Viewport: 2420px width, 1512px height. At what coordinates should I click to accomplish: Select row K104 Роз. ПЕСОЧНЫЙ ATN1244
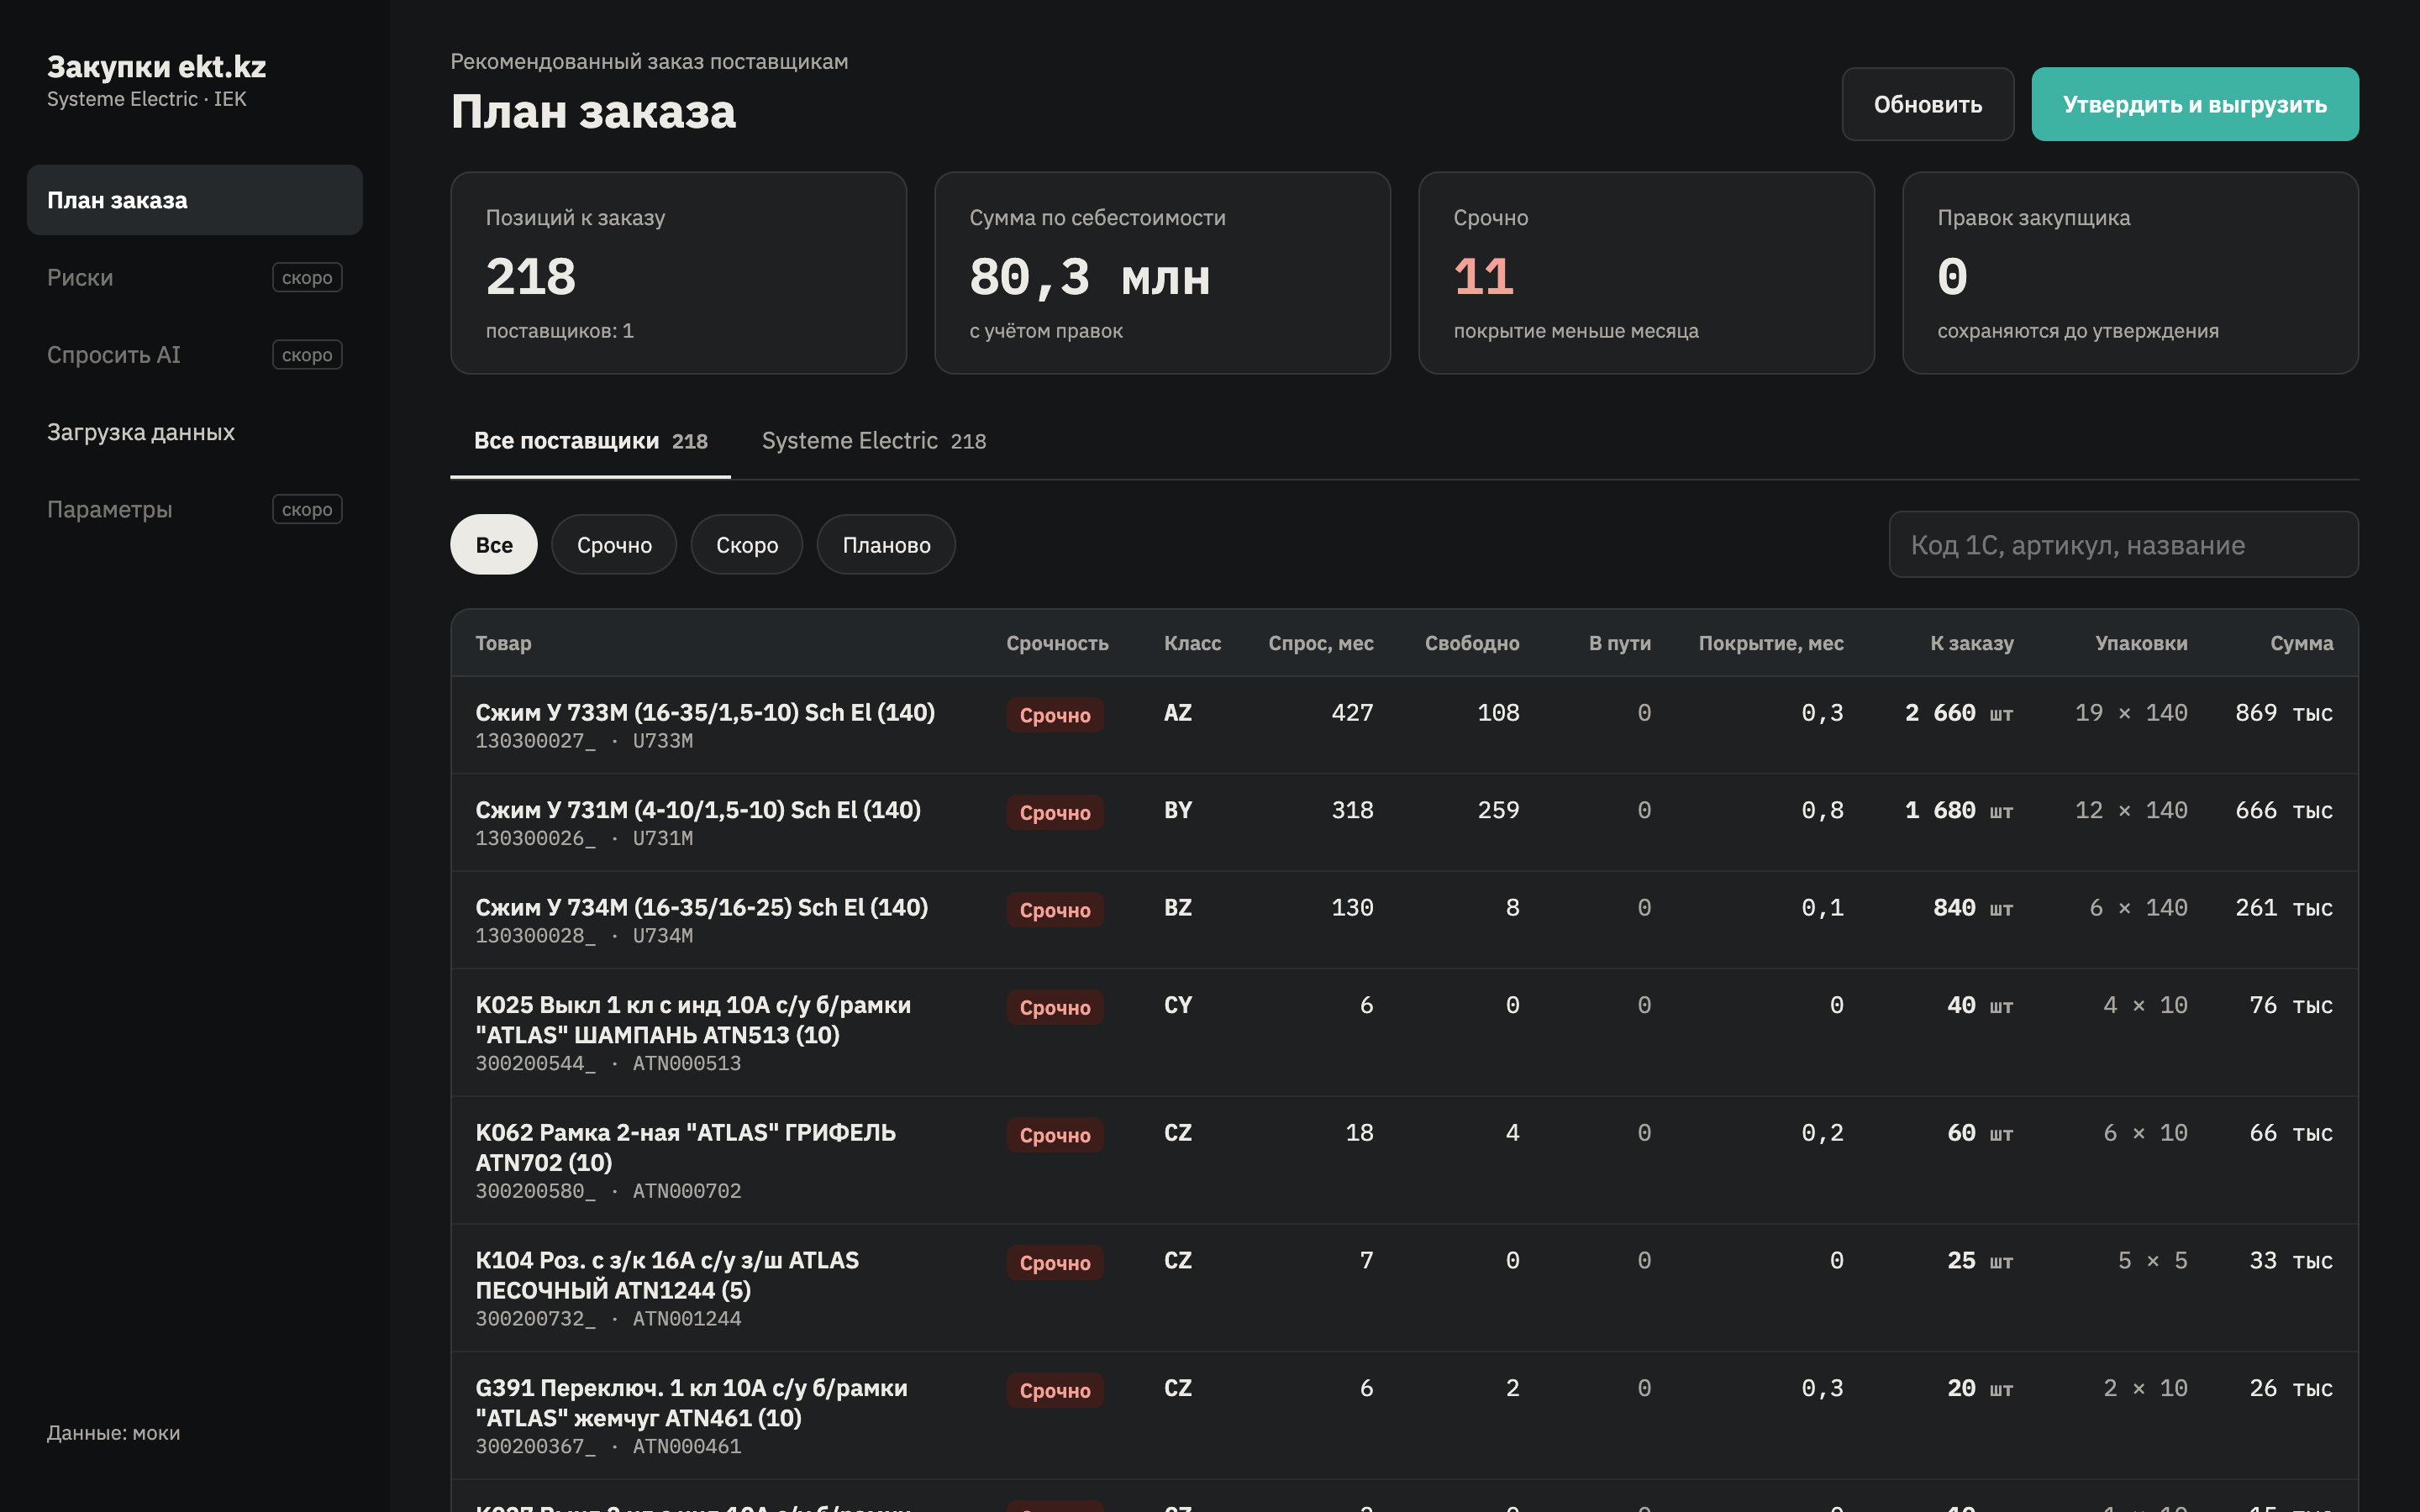pyautogui.click(x=1404, y=1288)
